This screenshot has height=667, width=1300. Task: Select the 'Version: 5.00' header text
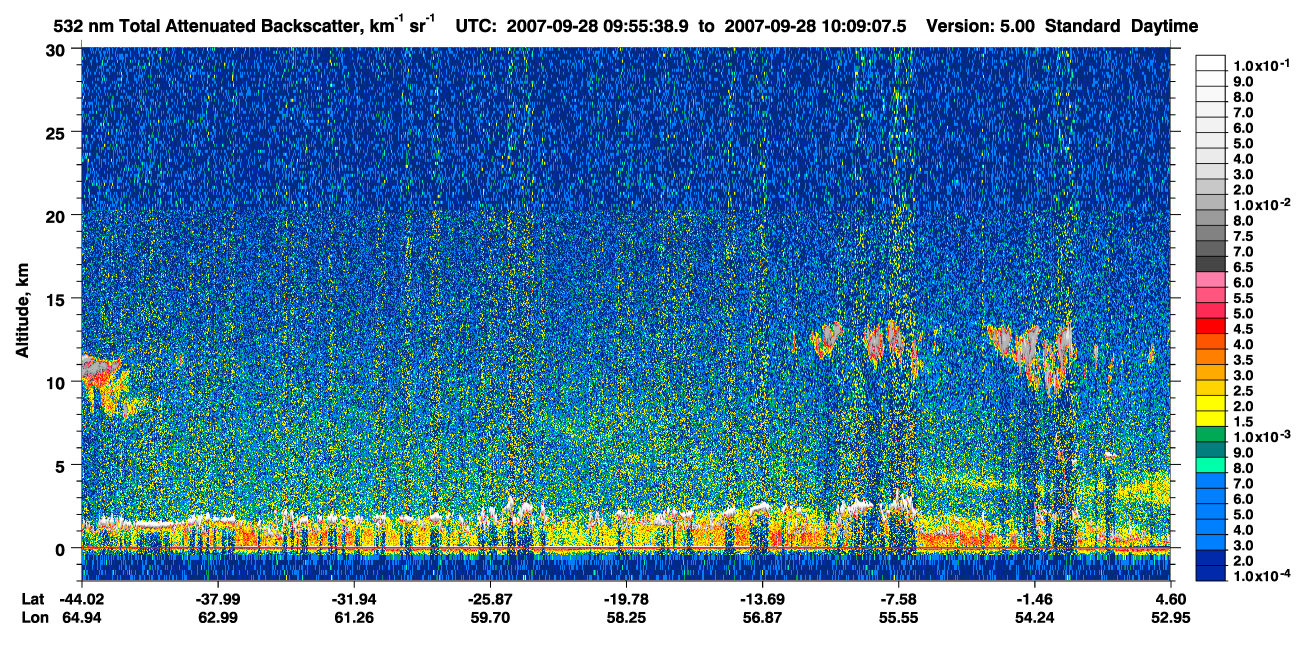point(981,26)
